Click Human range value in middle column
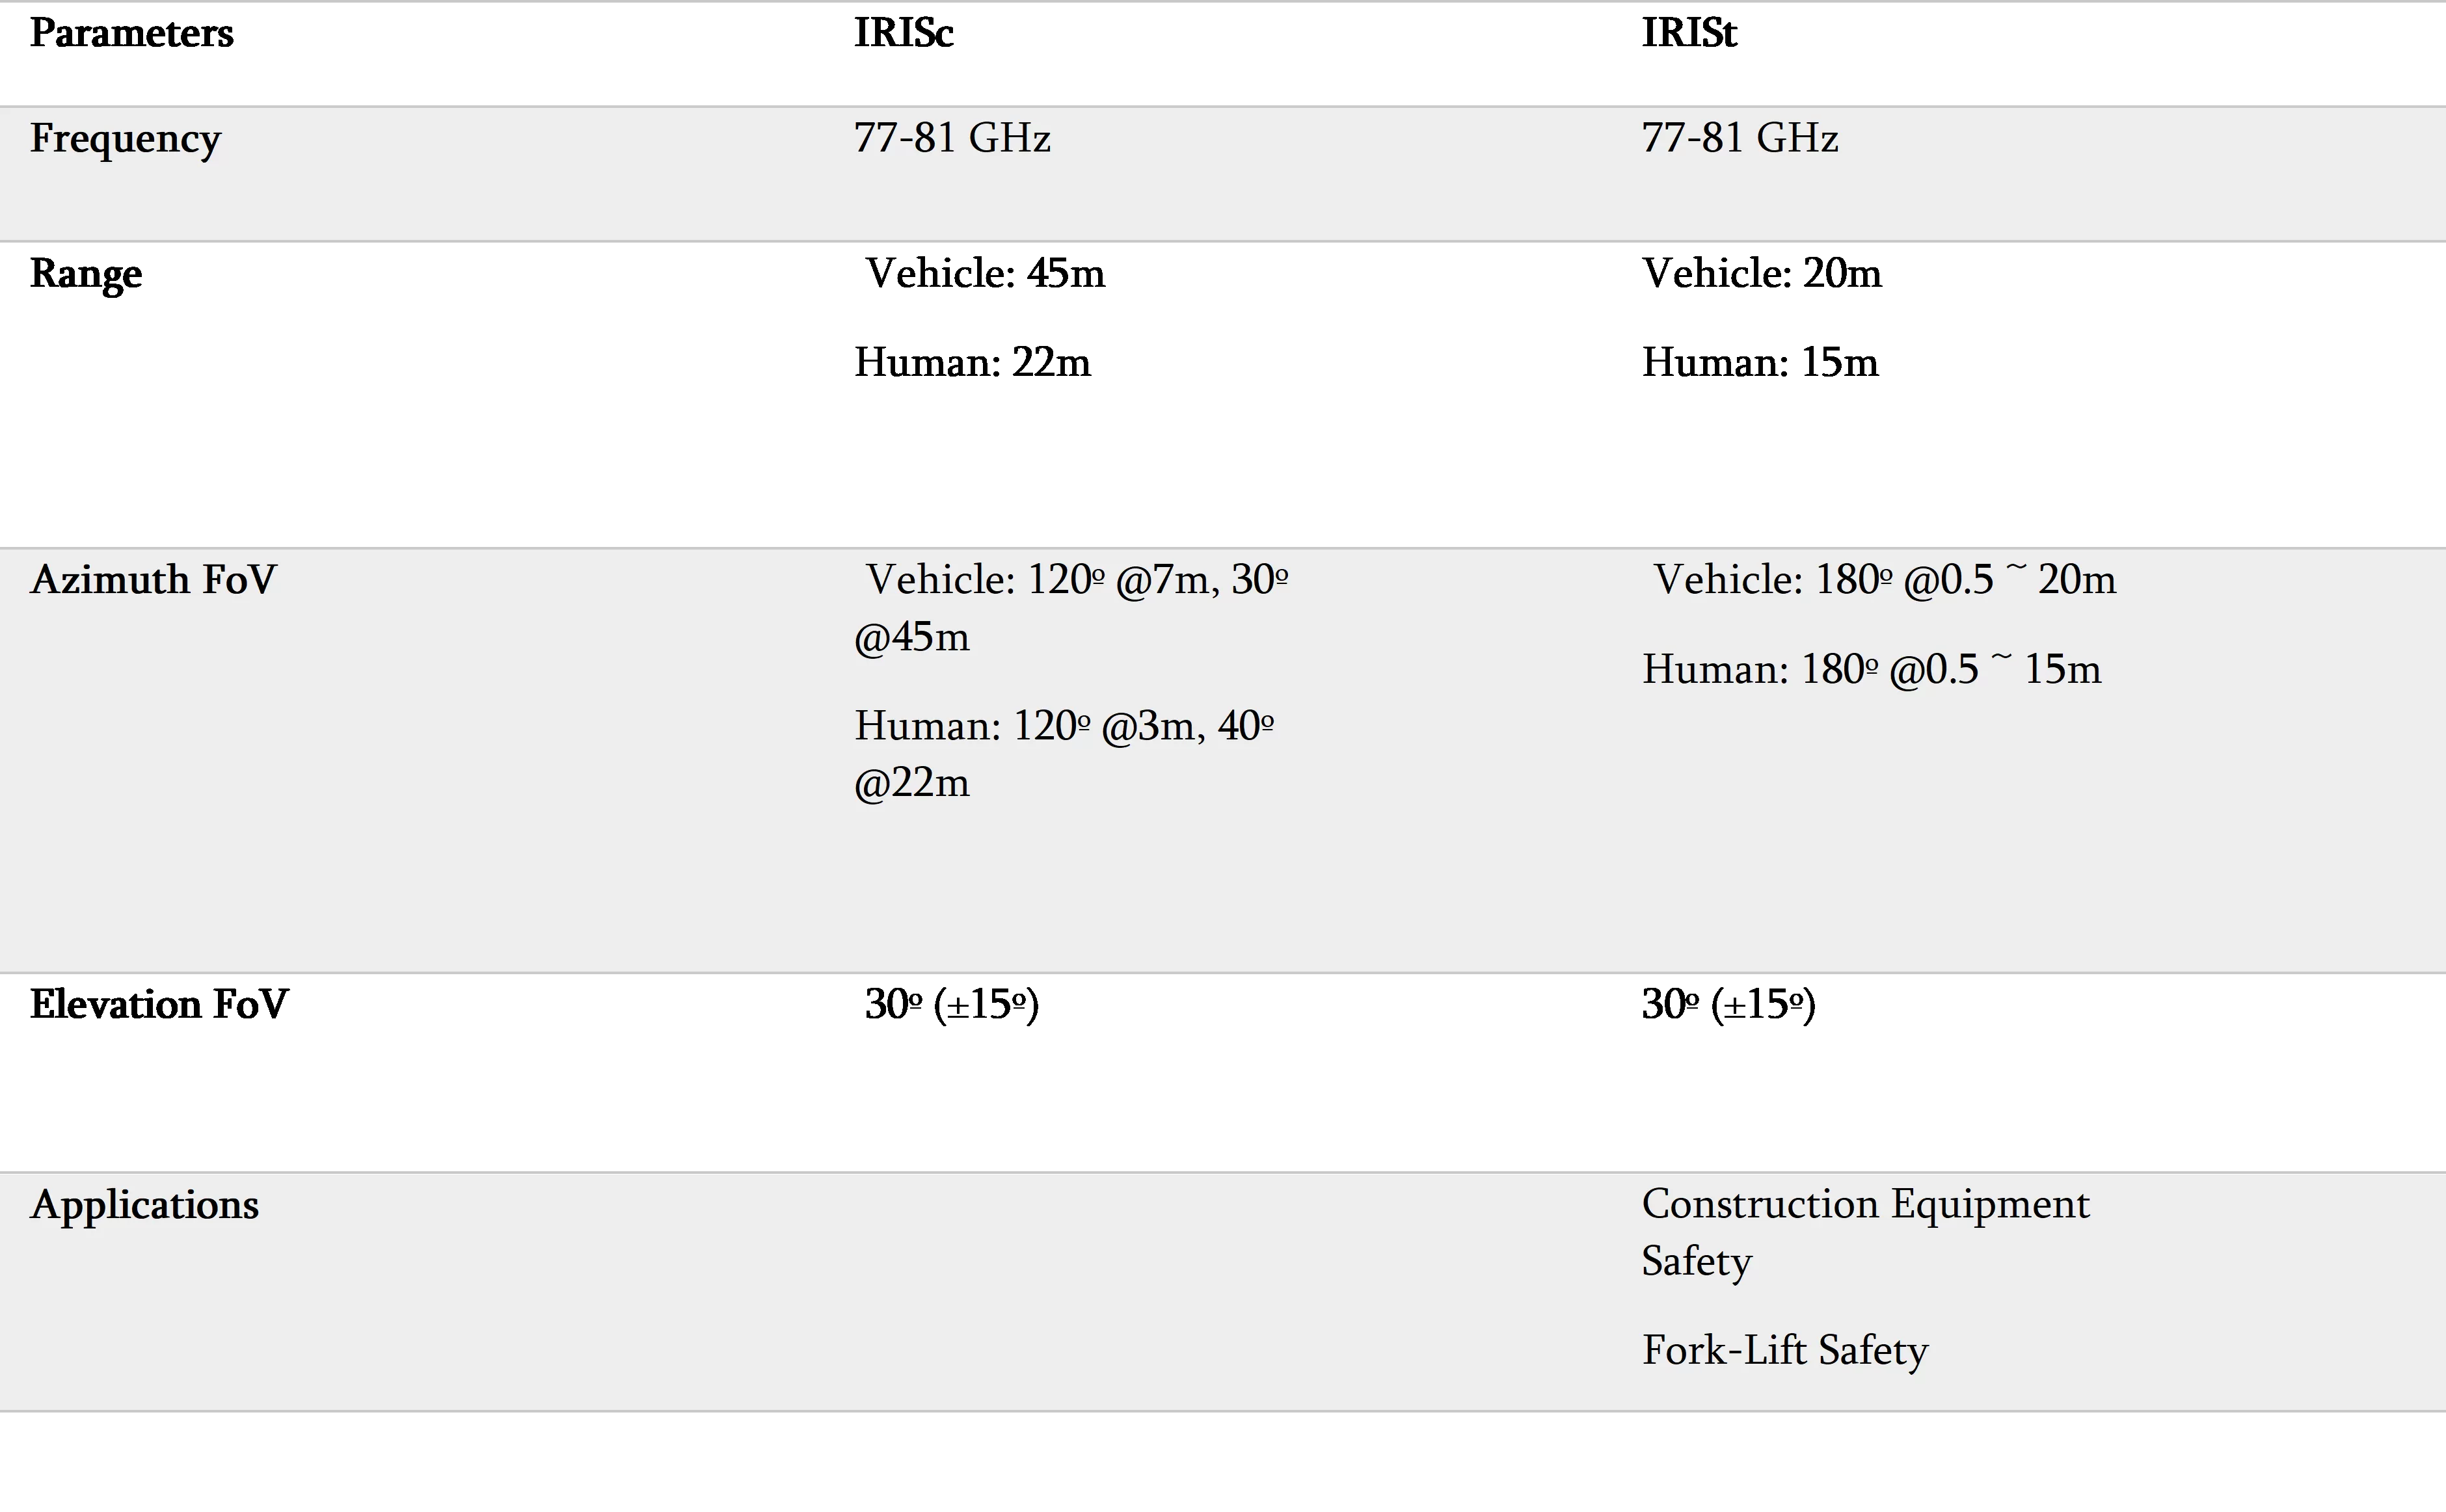 click(x=972, y=362)
